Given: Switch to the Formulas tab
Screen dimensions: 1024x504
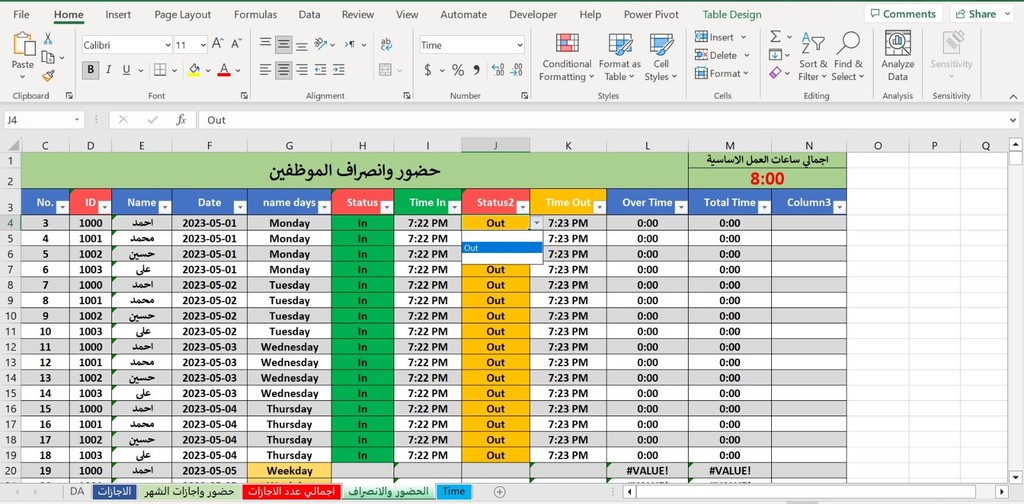Looking at the screenshot, I should [x=255, y=14].
